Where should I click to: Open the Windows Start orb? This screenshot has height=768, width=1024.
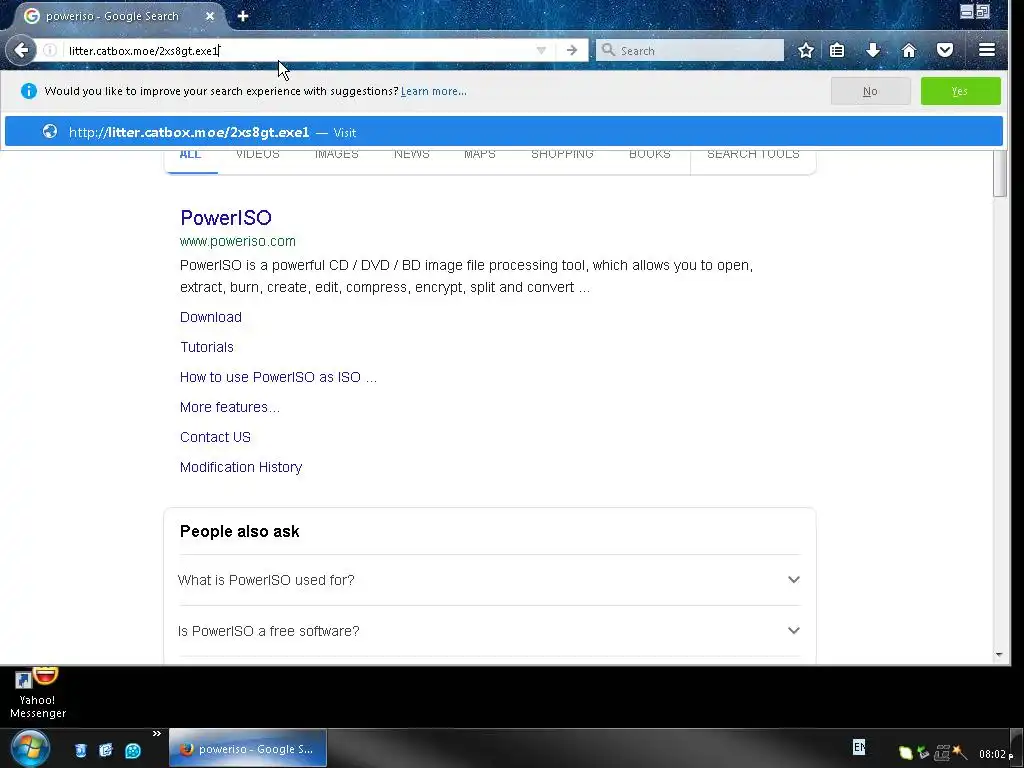30,748
